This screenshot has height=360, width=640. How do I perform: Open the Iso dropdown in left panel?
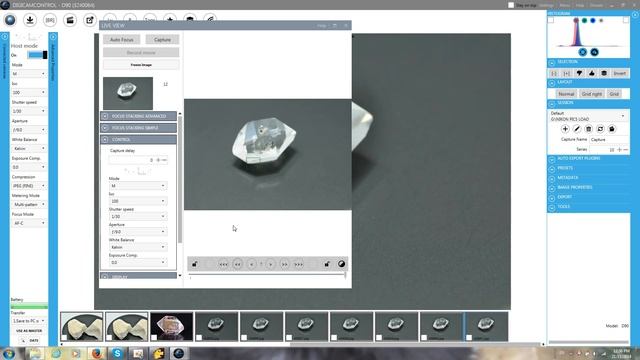(x=28, y=93)
